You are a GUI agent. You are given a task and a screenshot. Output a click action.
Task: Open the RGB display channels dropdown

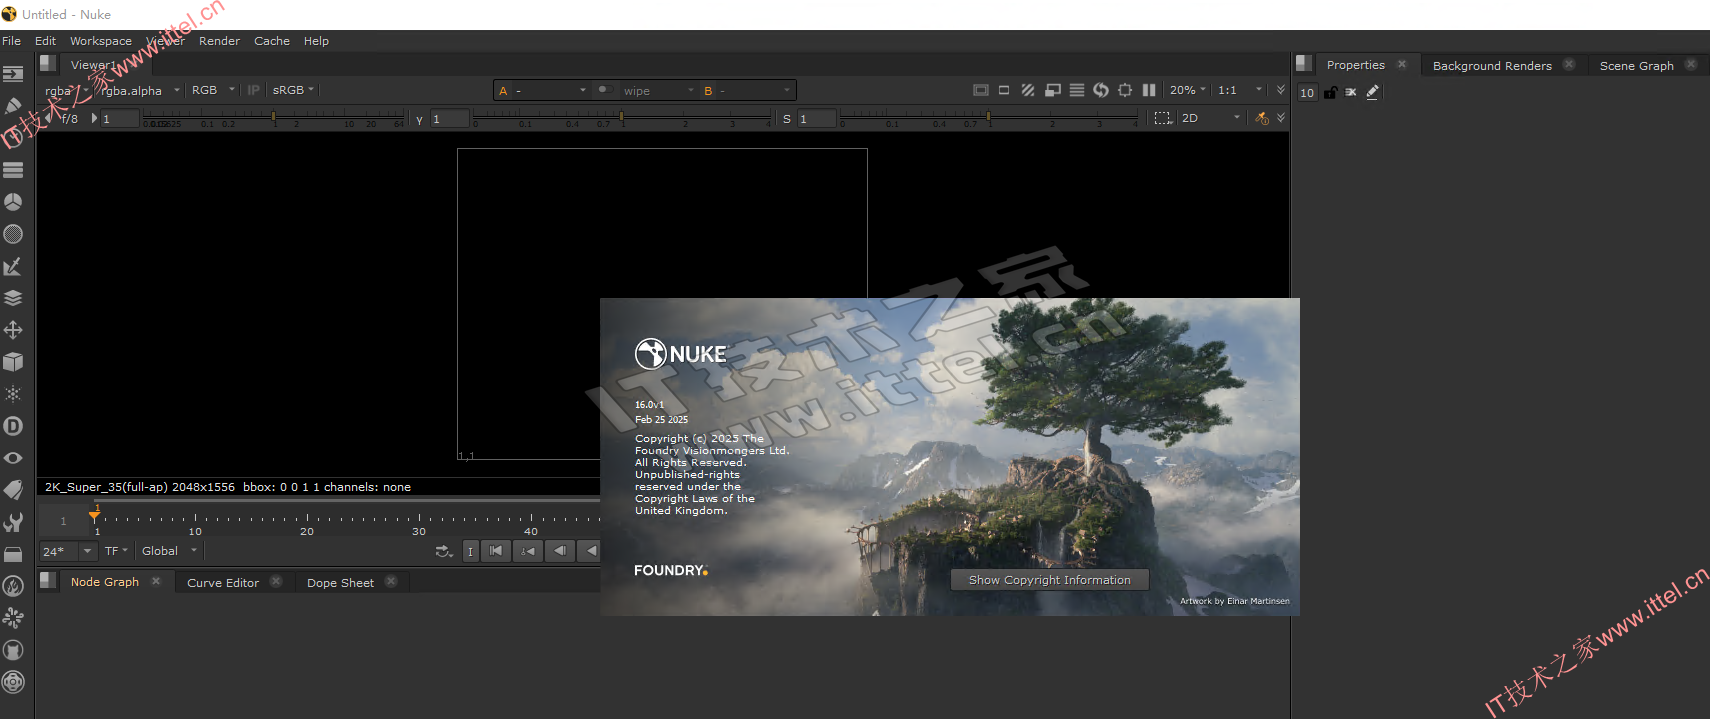coord(213,90)
